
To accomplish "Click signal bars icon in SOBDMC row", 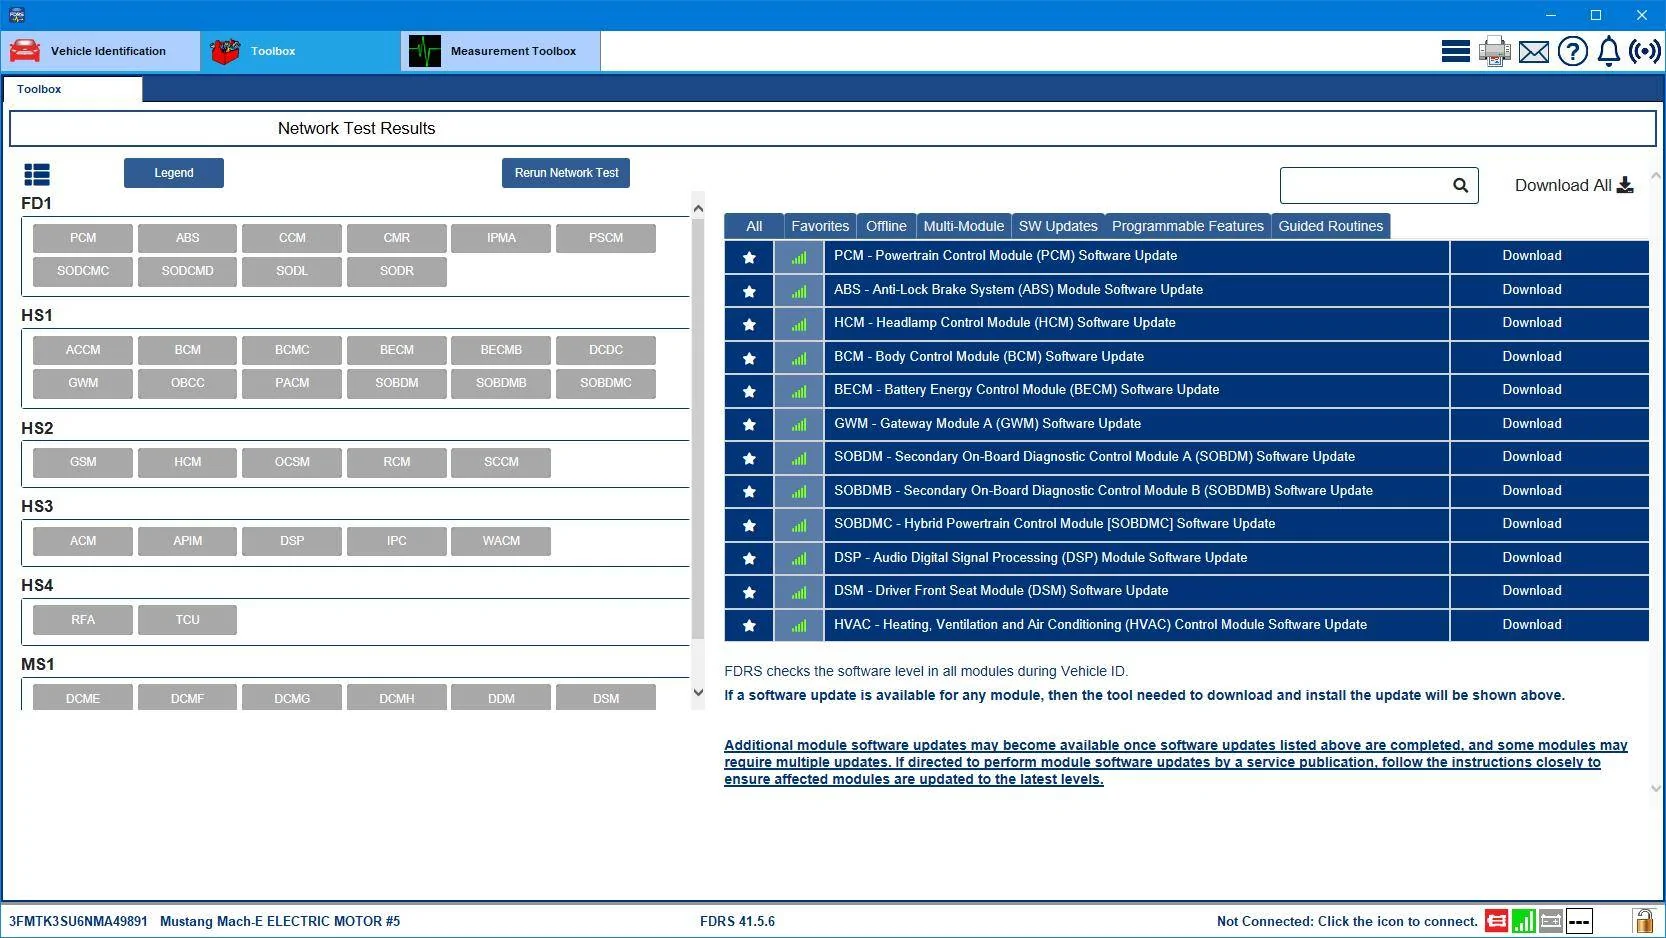I will 799,525.
